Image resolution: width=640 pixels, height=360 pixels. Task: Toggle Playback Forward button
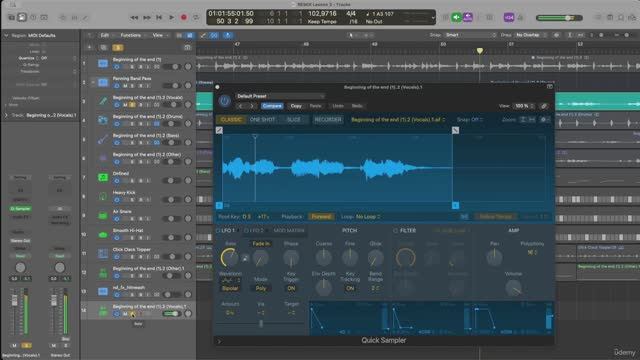tap(321, 217)
